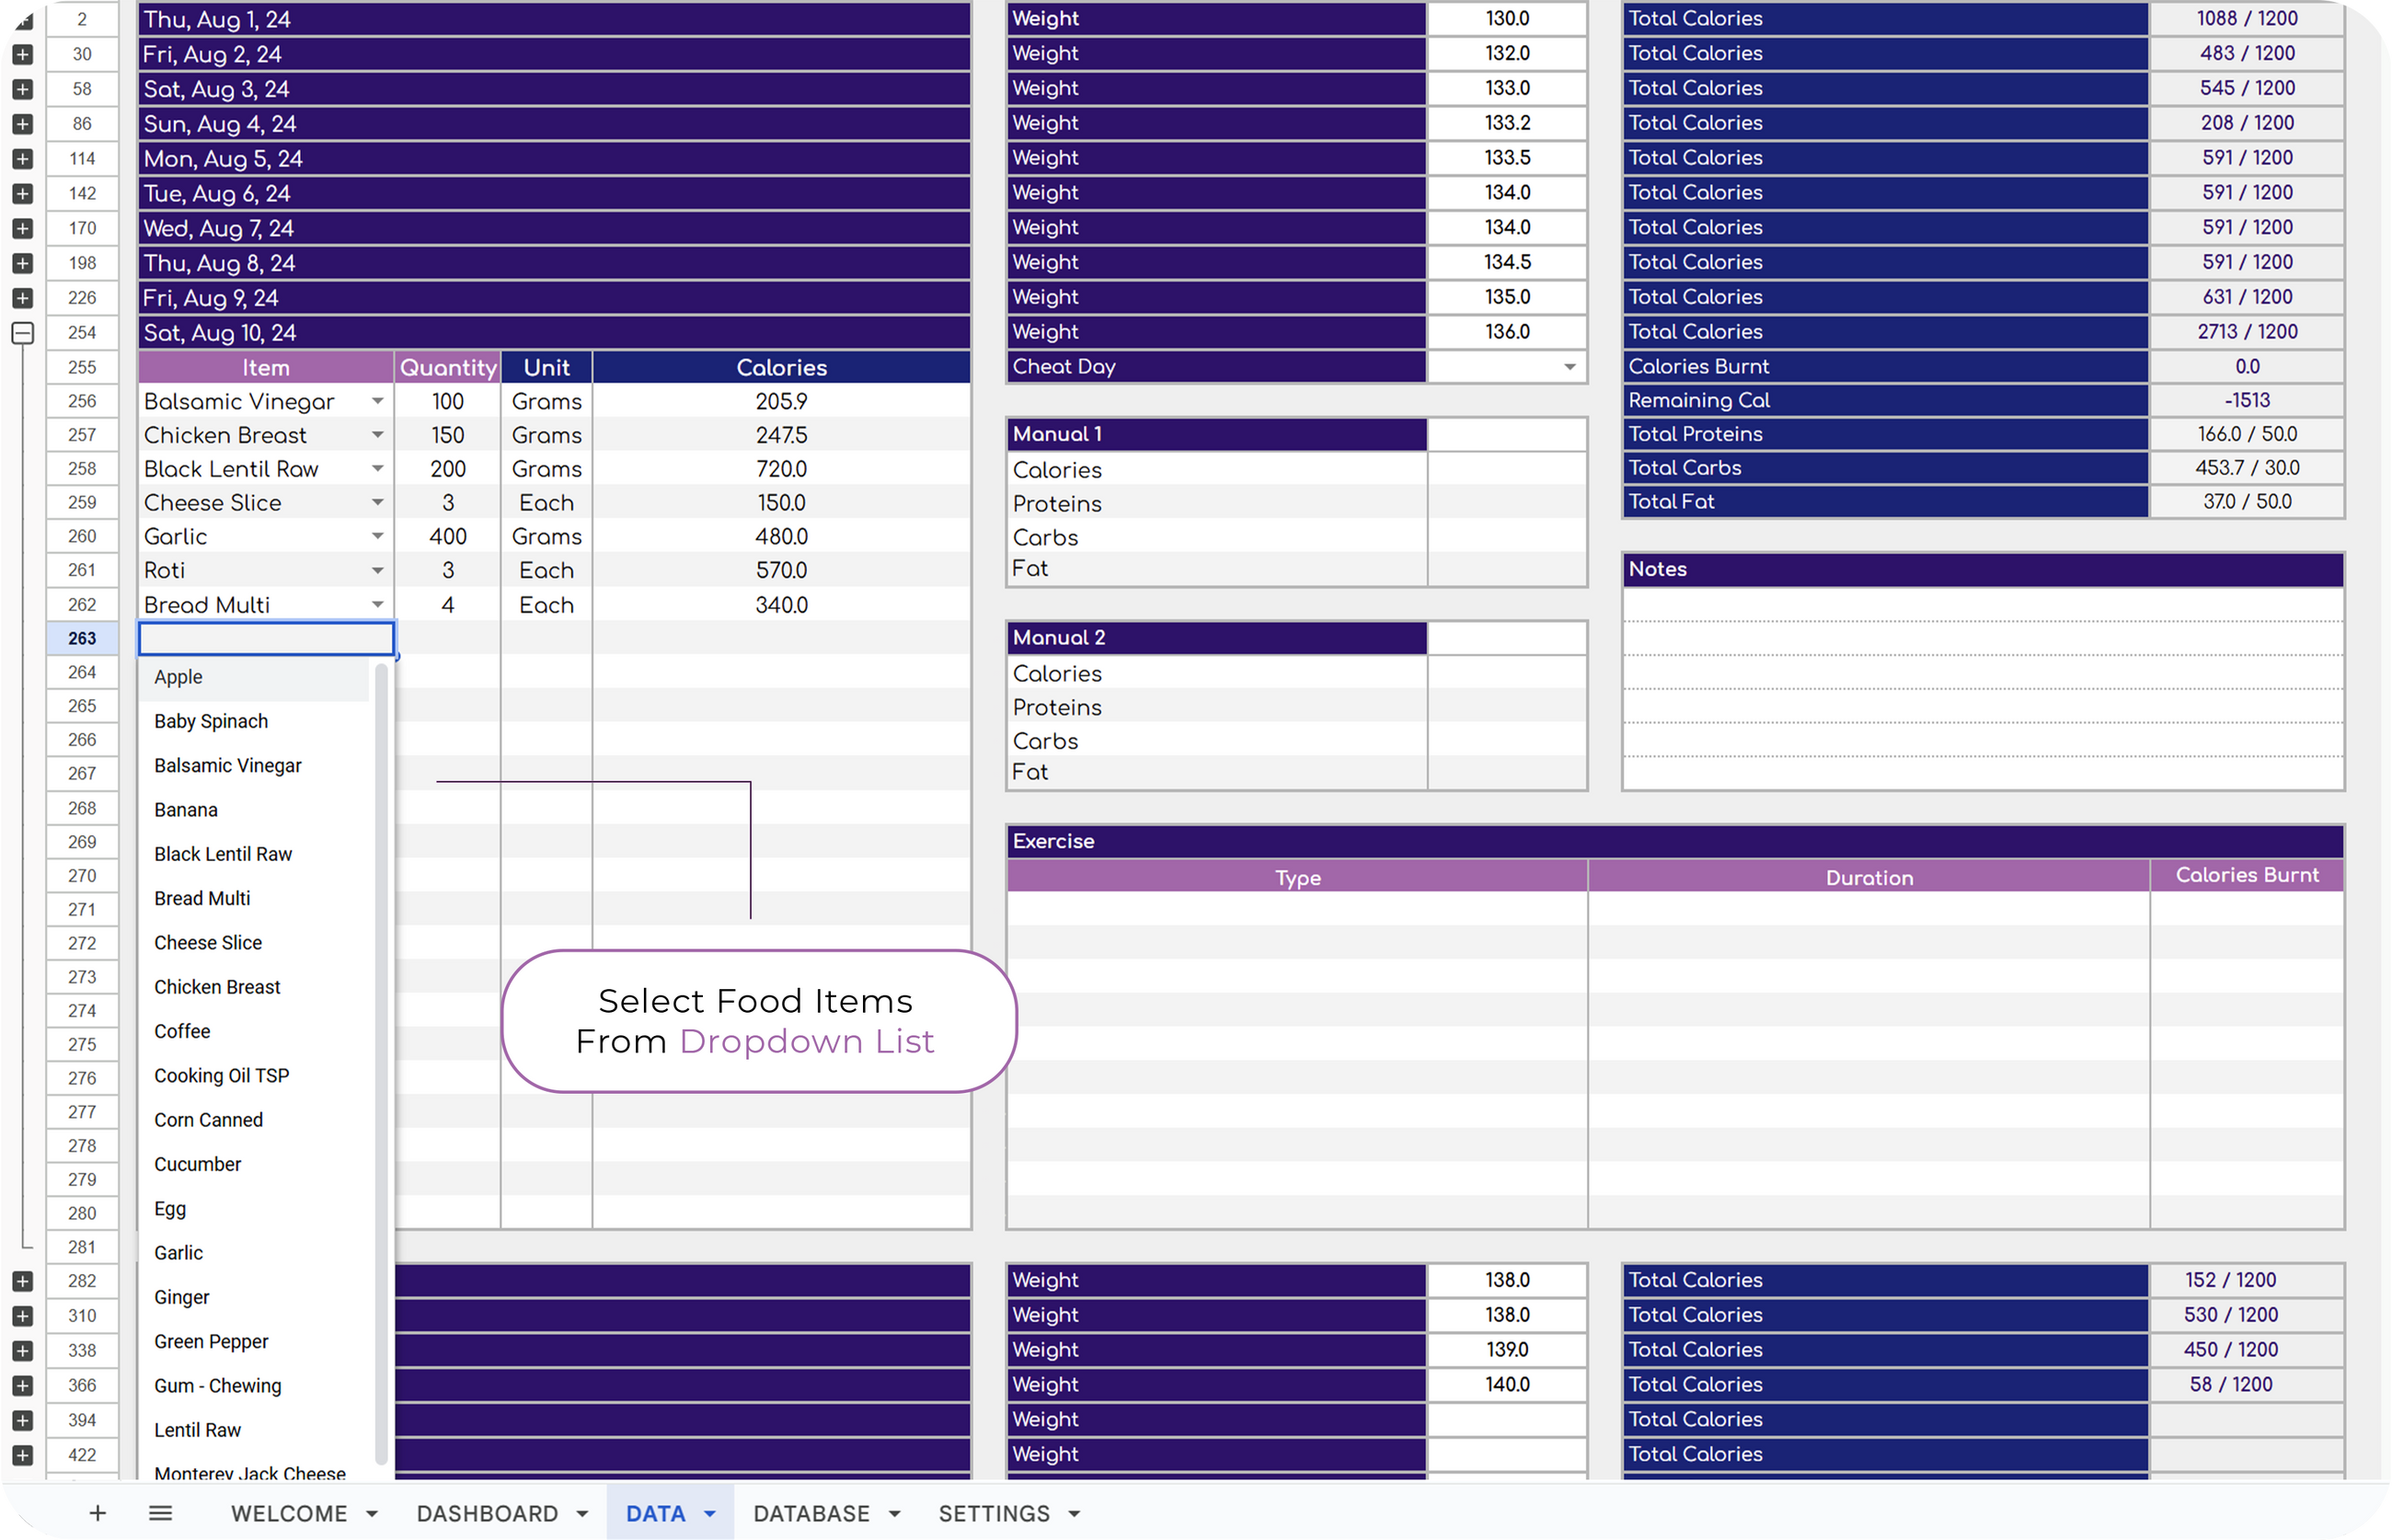
Task: Expand the row group at row 114
Action: pyautogui.click(x=23, y=159)
